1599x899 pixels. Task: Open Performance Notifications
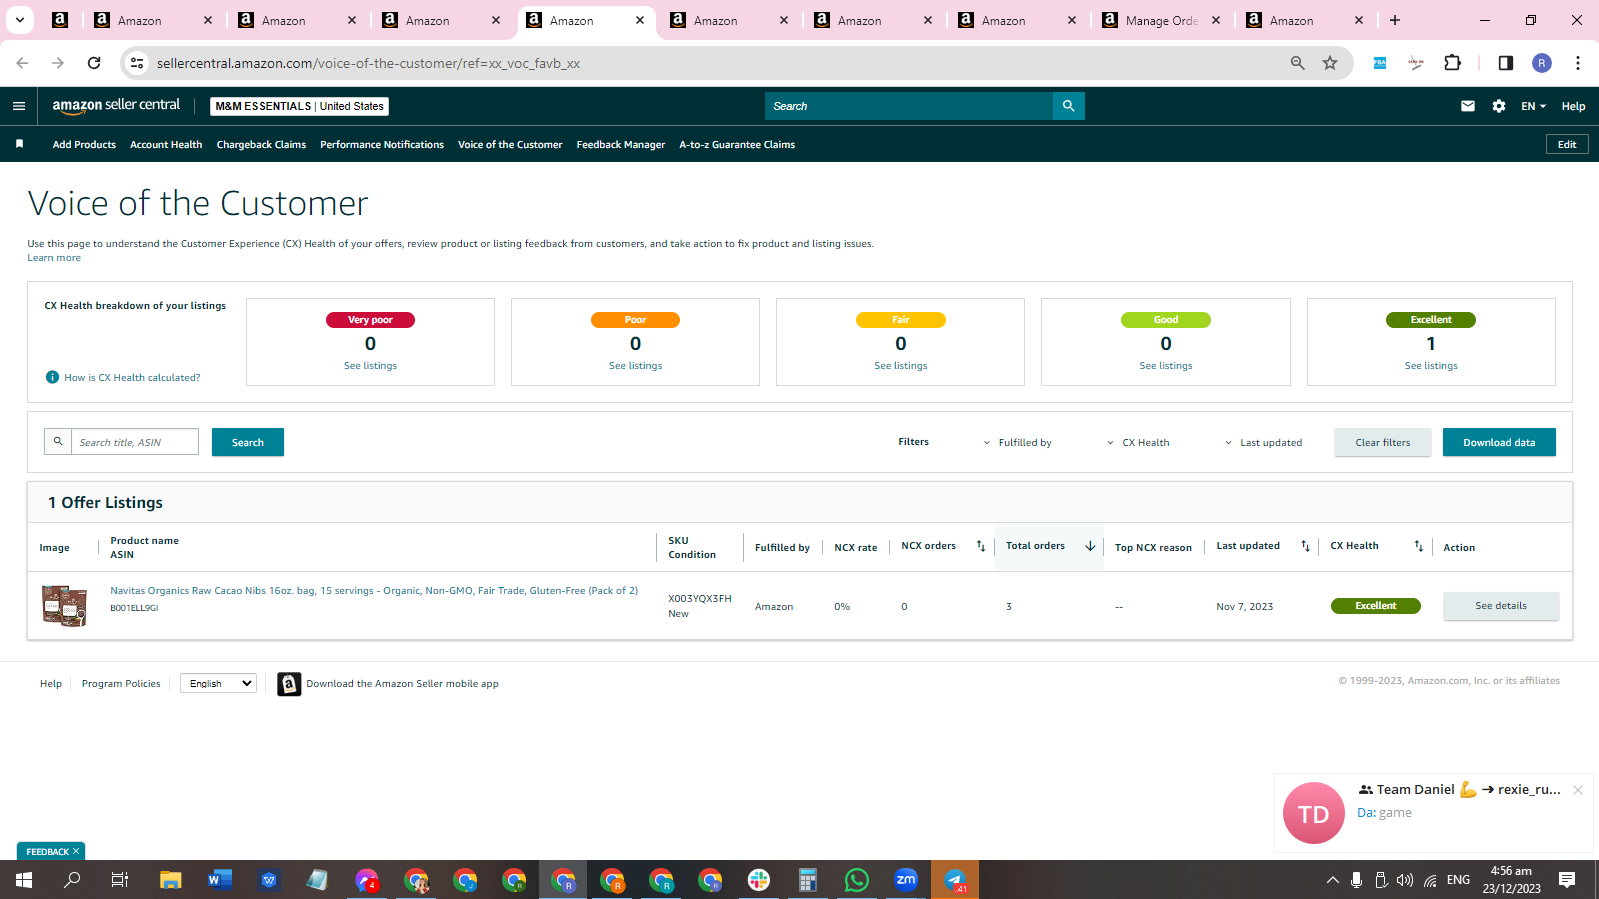coord(382,144)
